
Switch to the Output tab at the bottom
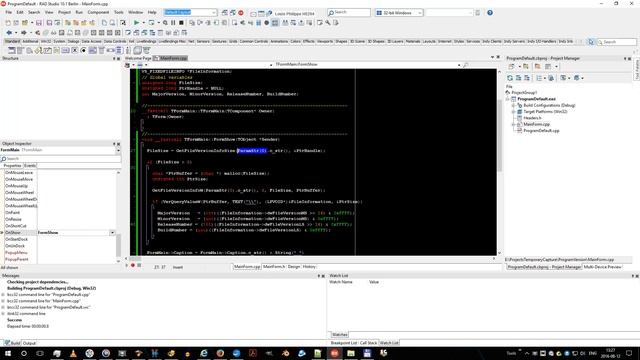tap(29, 343)
